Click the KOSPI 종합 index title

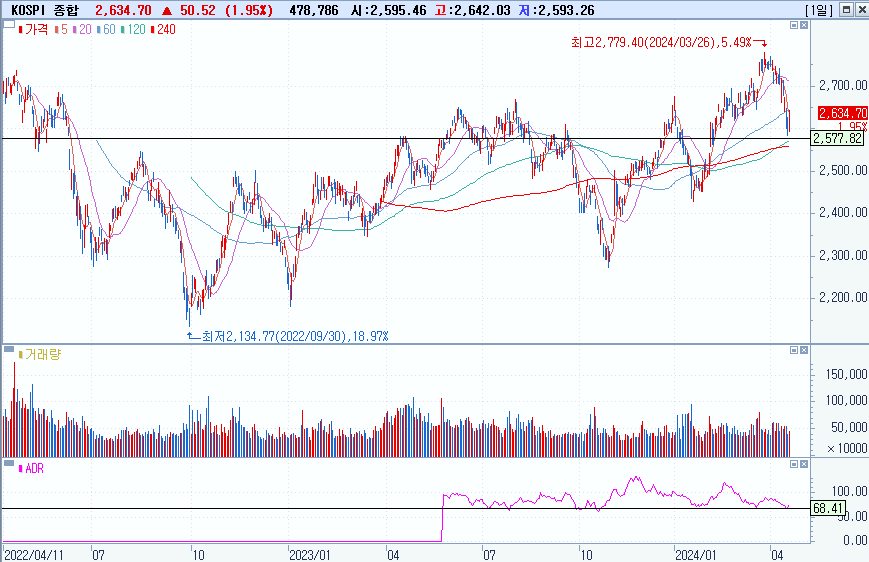[x=45, y=10]
